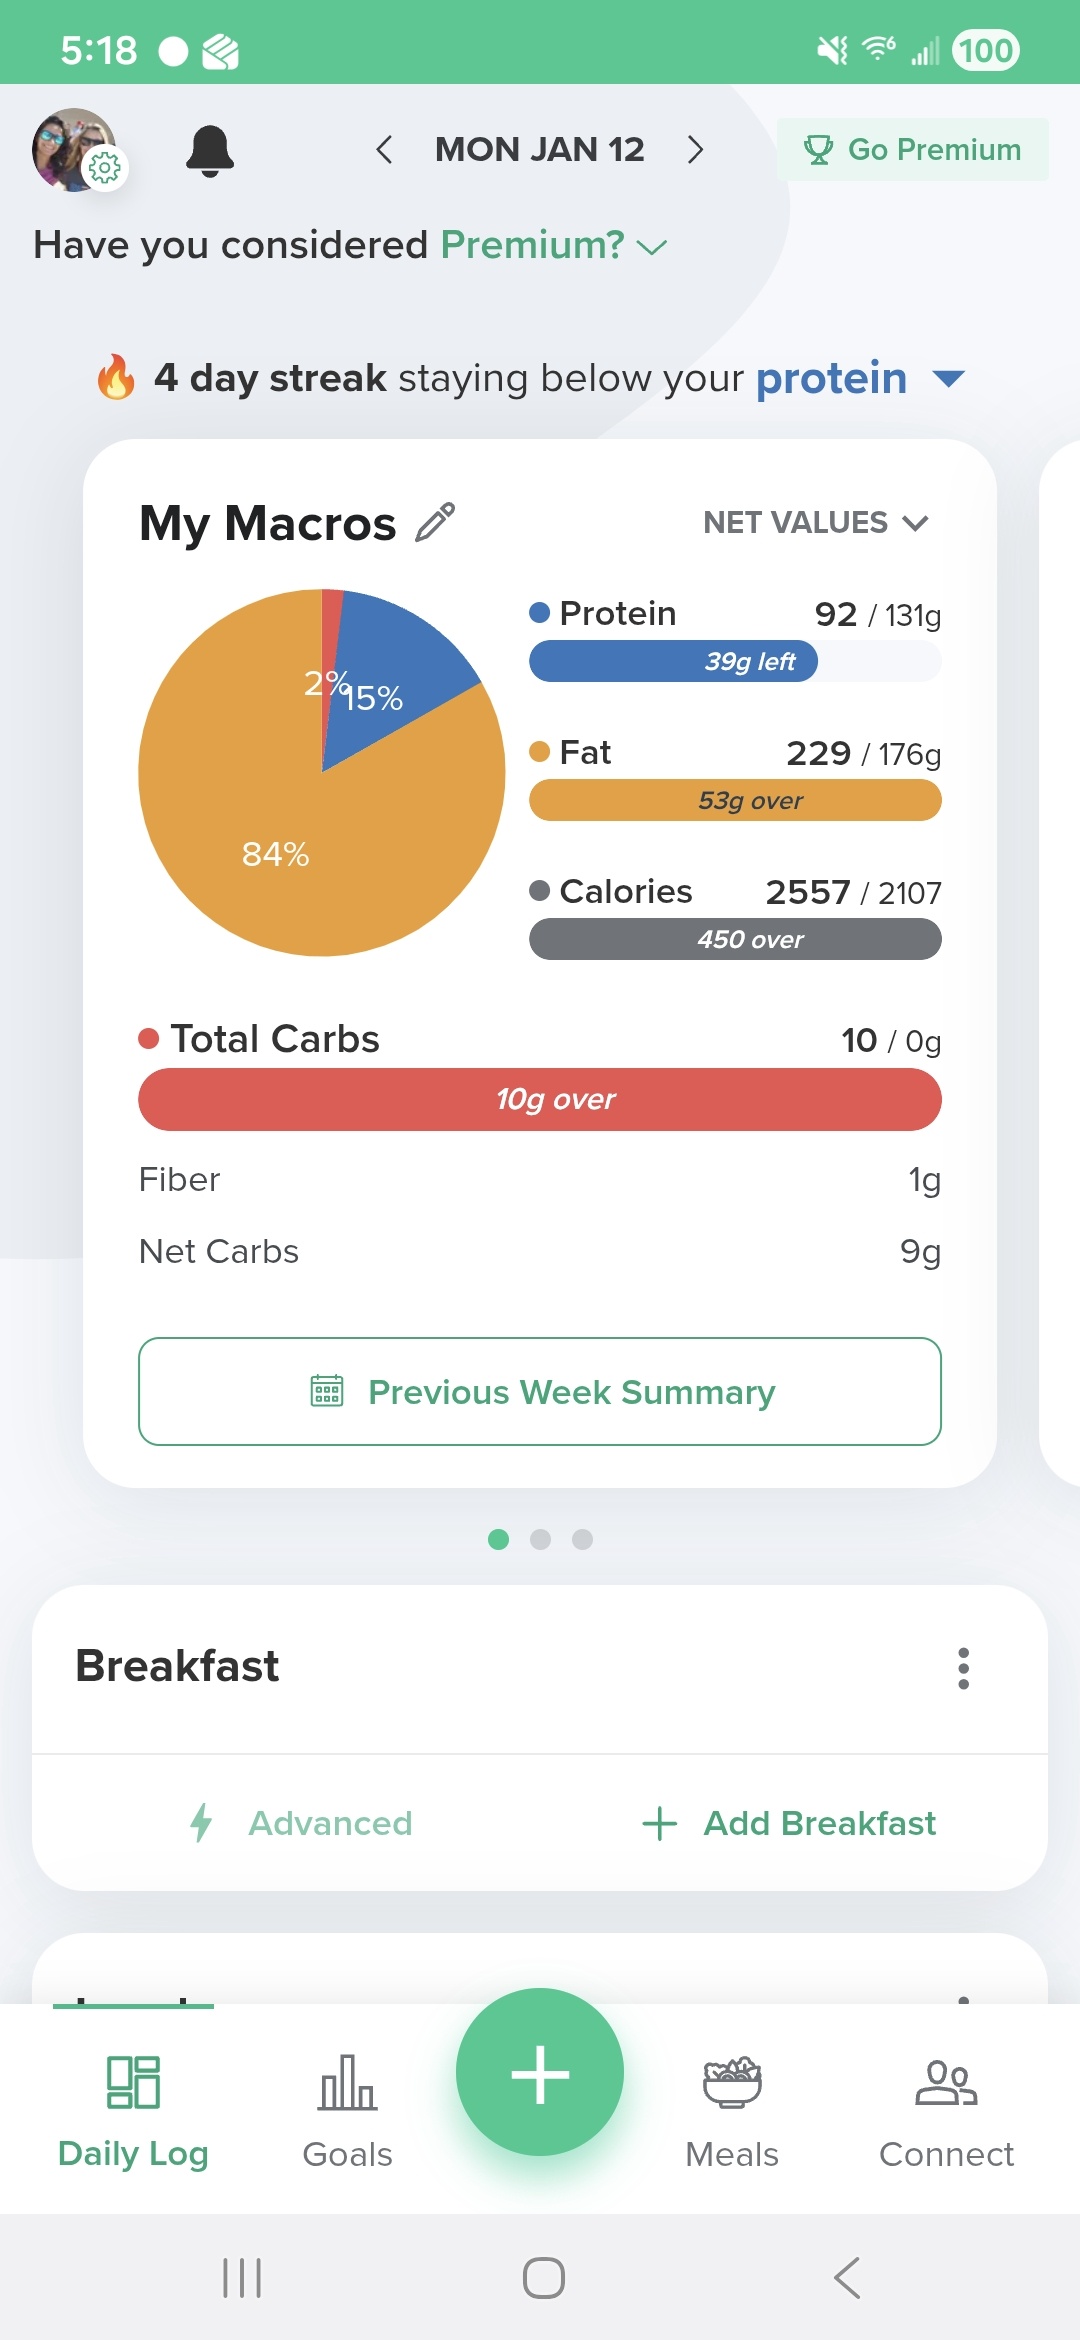The width and height of the screenshot is (1080, 2340).
Task: Open the Meals tab
Action: pyautogui.click(x=732, y=2110)
